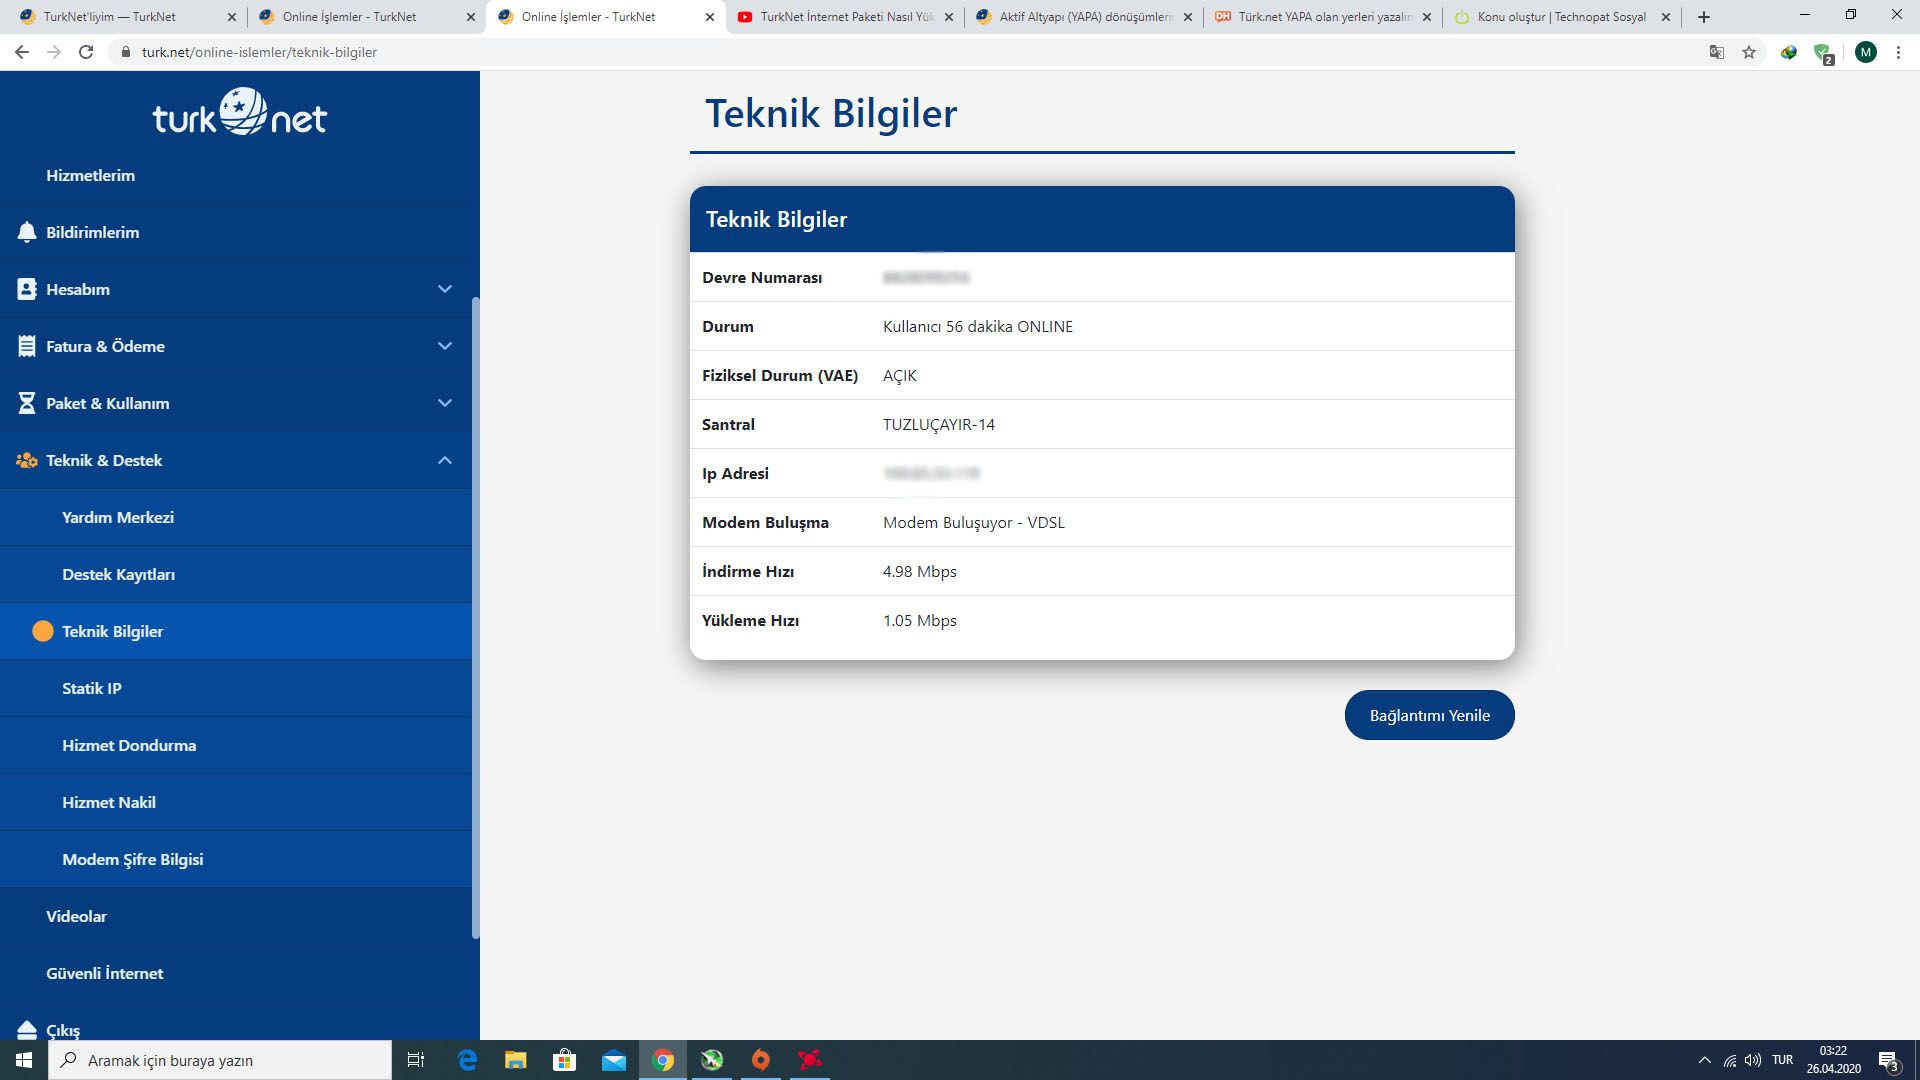1920x1080 pixels.
Task: Click the Teknik & Destek people icon
Action: (x=27, y=460)
